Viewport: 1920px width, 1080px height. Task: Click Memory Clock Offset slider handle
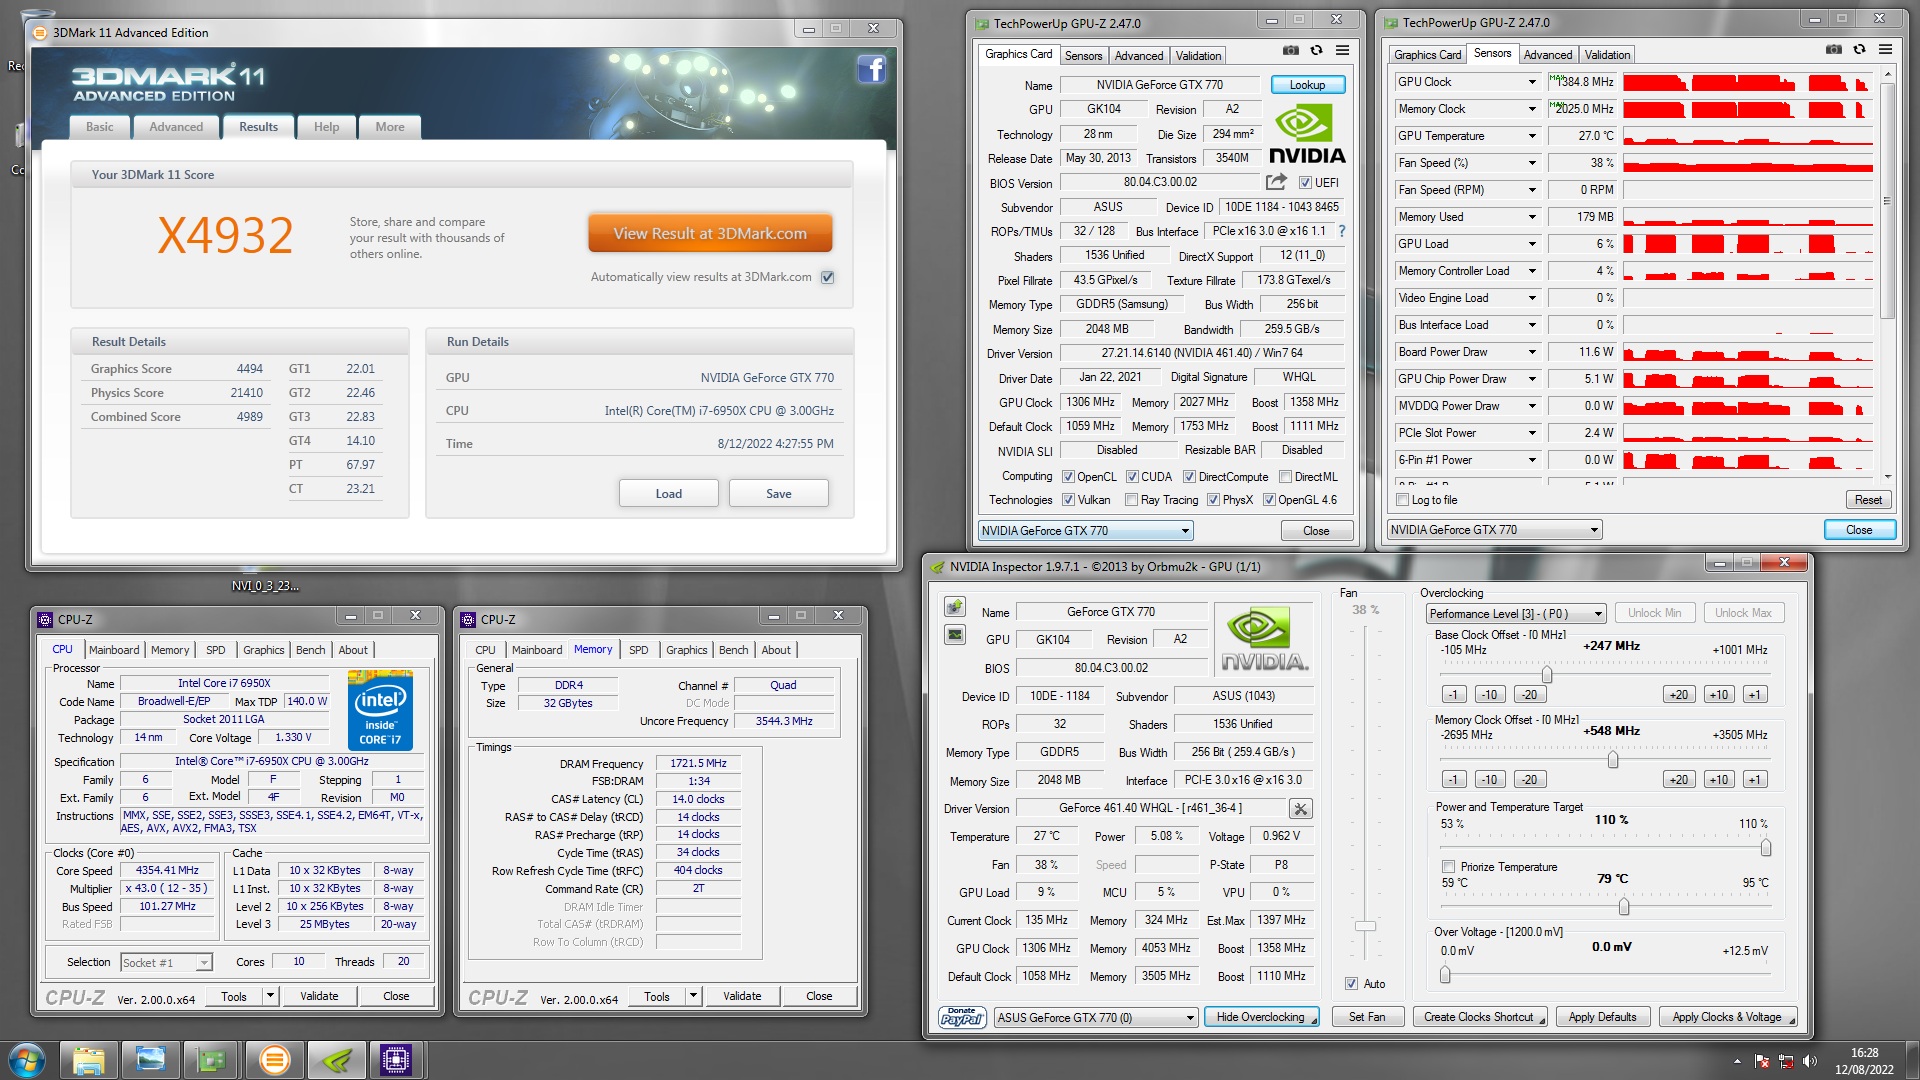1613,759
